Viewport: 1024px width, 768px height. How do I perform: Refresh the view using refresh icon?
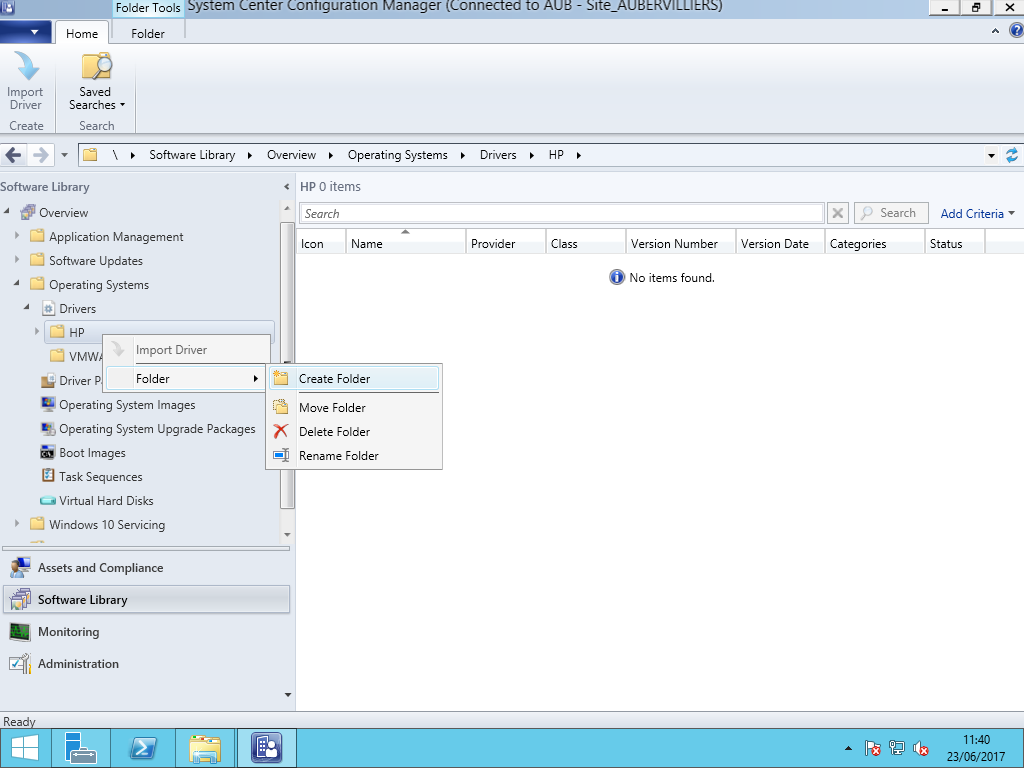tap(1012, 155)
